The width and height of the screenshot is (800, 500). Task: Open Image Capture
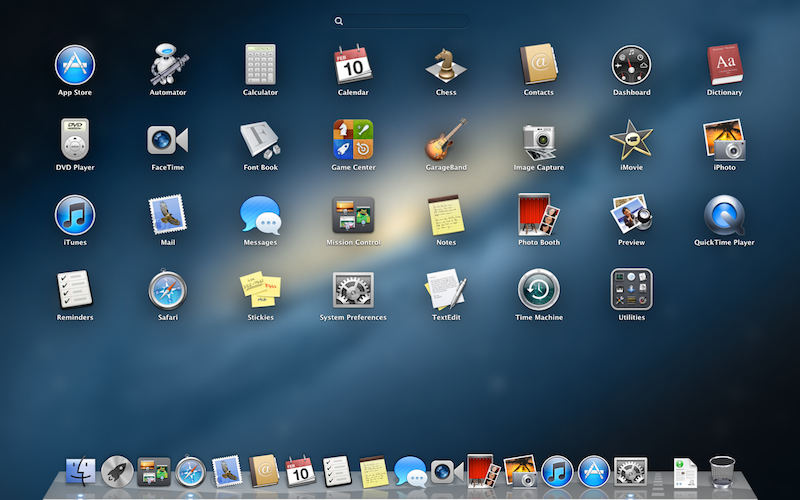pyautogui.click(x=538, y=140)
